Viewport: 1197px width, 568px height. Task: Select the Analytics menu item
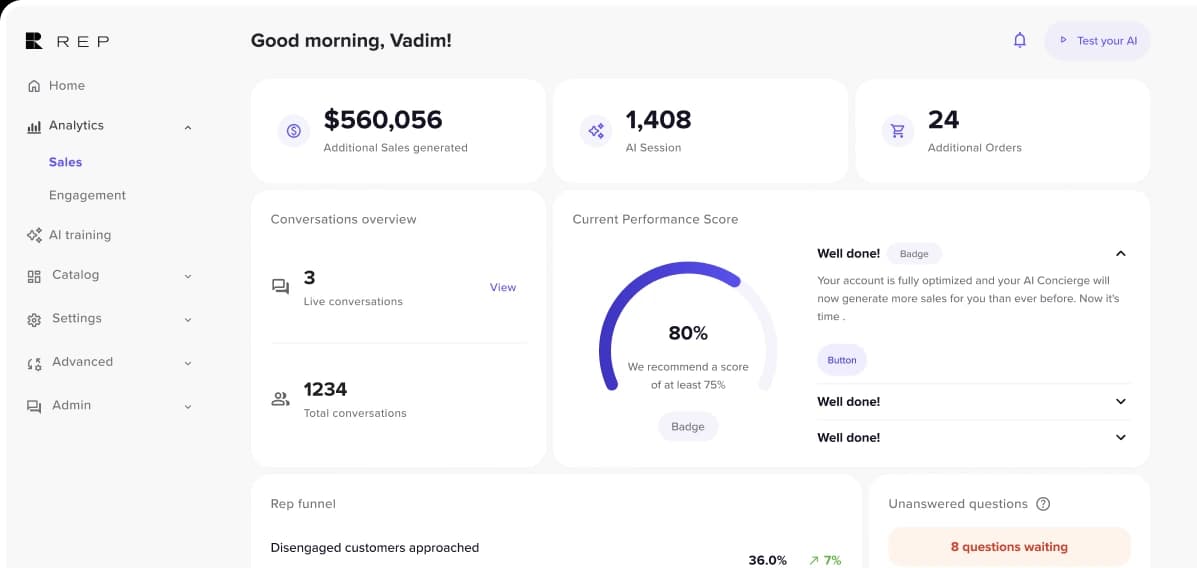[76, 125]
